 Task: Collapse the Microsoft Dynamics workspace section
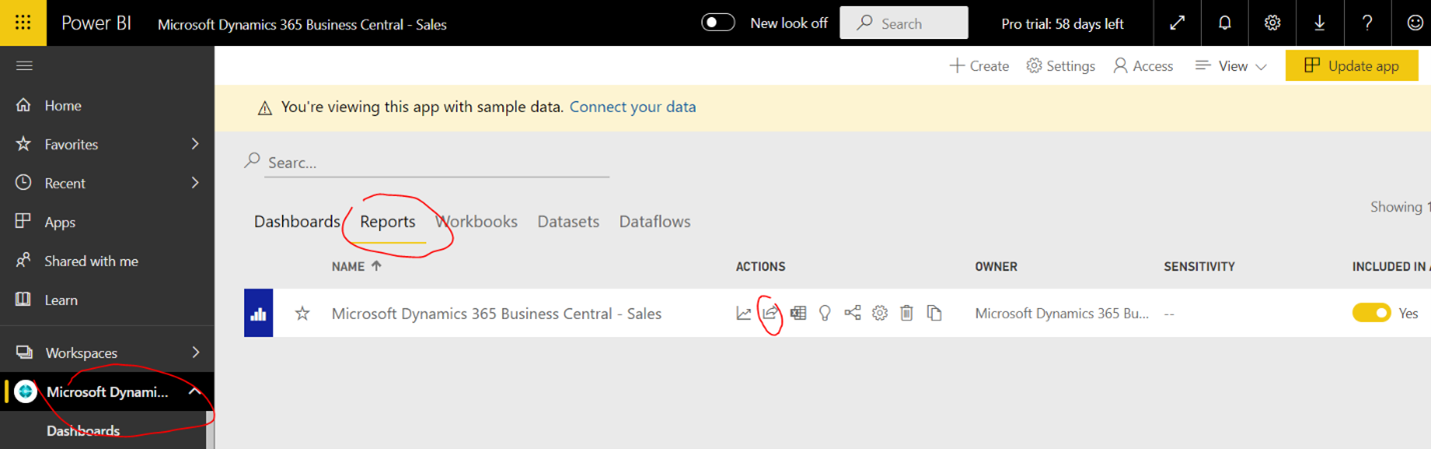coord(195,392)
